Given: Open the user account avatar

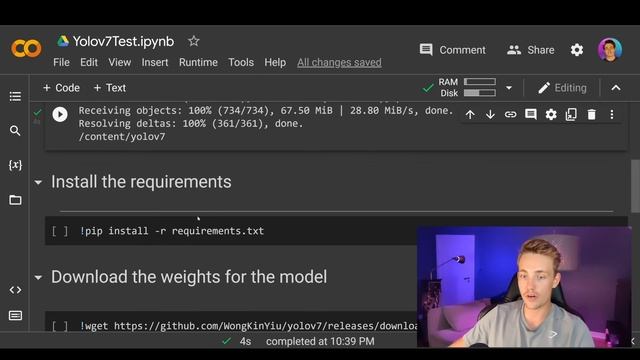Looking at the screenshot, I should [x=610, y=50].
